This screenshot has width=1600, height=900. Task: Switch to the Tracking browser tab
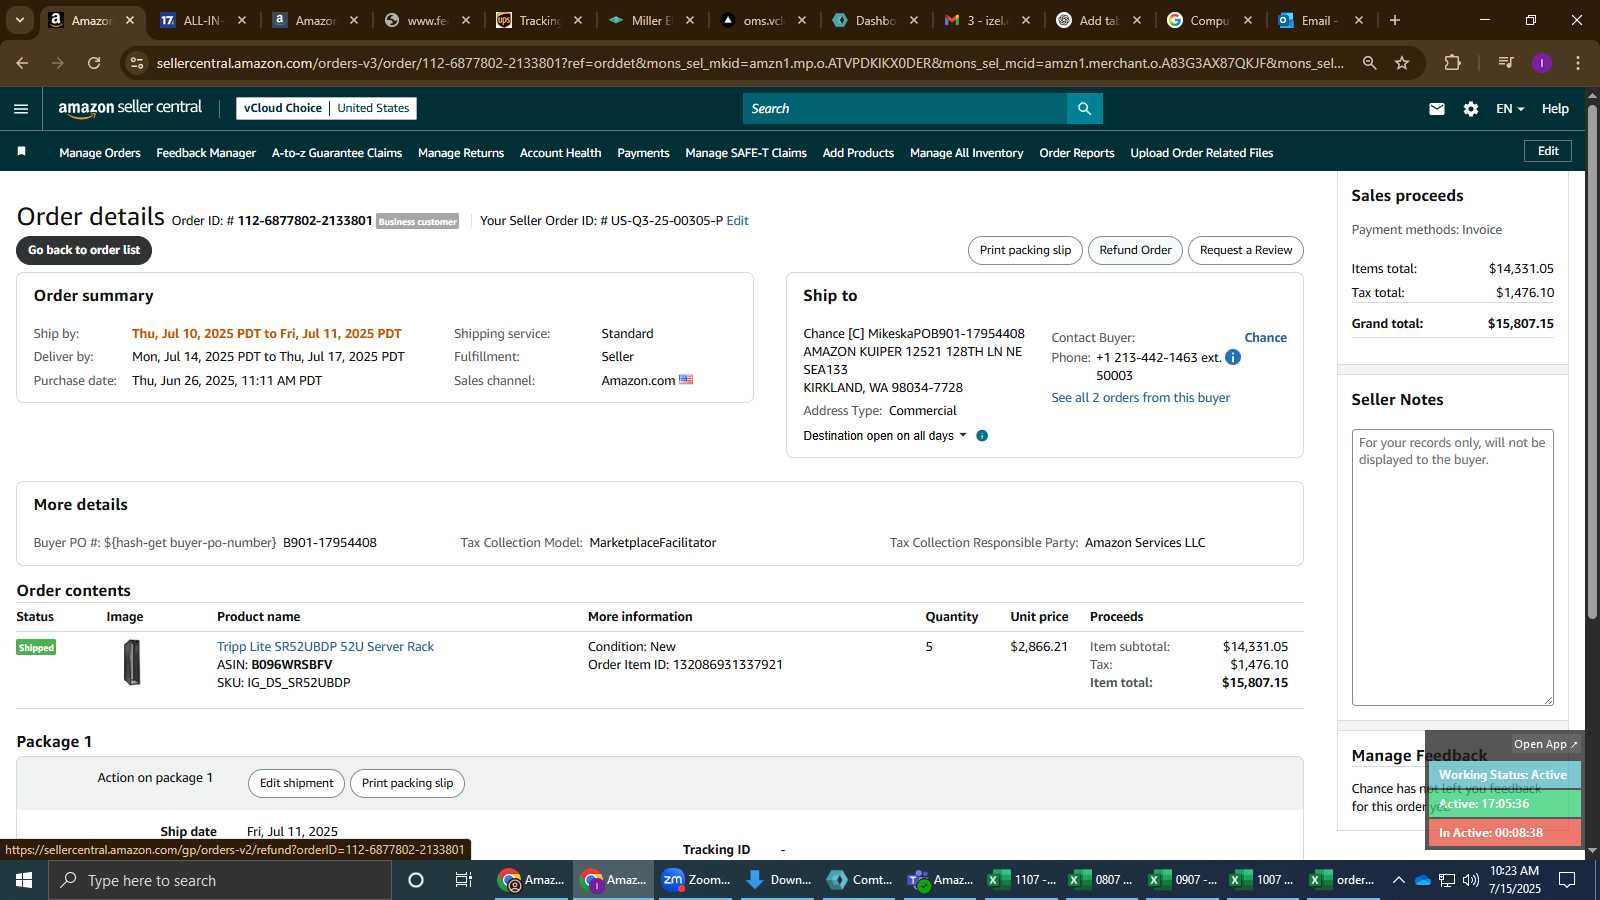539,20
